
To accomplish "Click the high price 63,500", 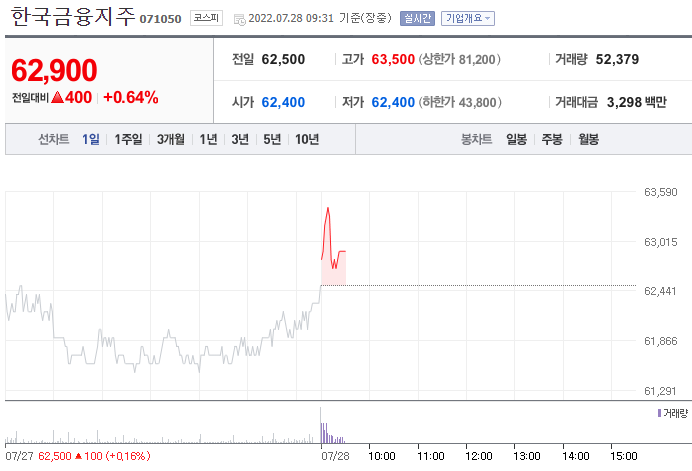I will (x=393, y=59).
